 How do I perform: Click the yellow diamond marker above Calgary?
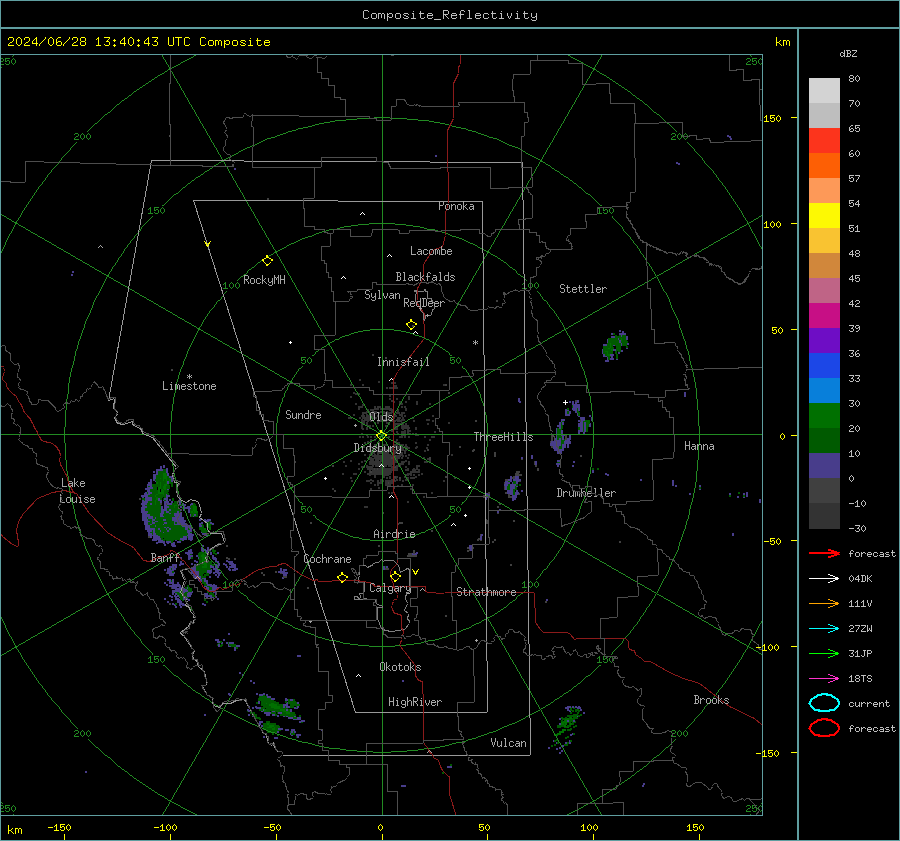click(x=395, y=576)
